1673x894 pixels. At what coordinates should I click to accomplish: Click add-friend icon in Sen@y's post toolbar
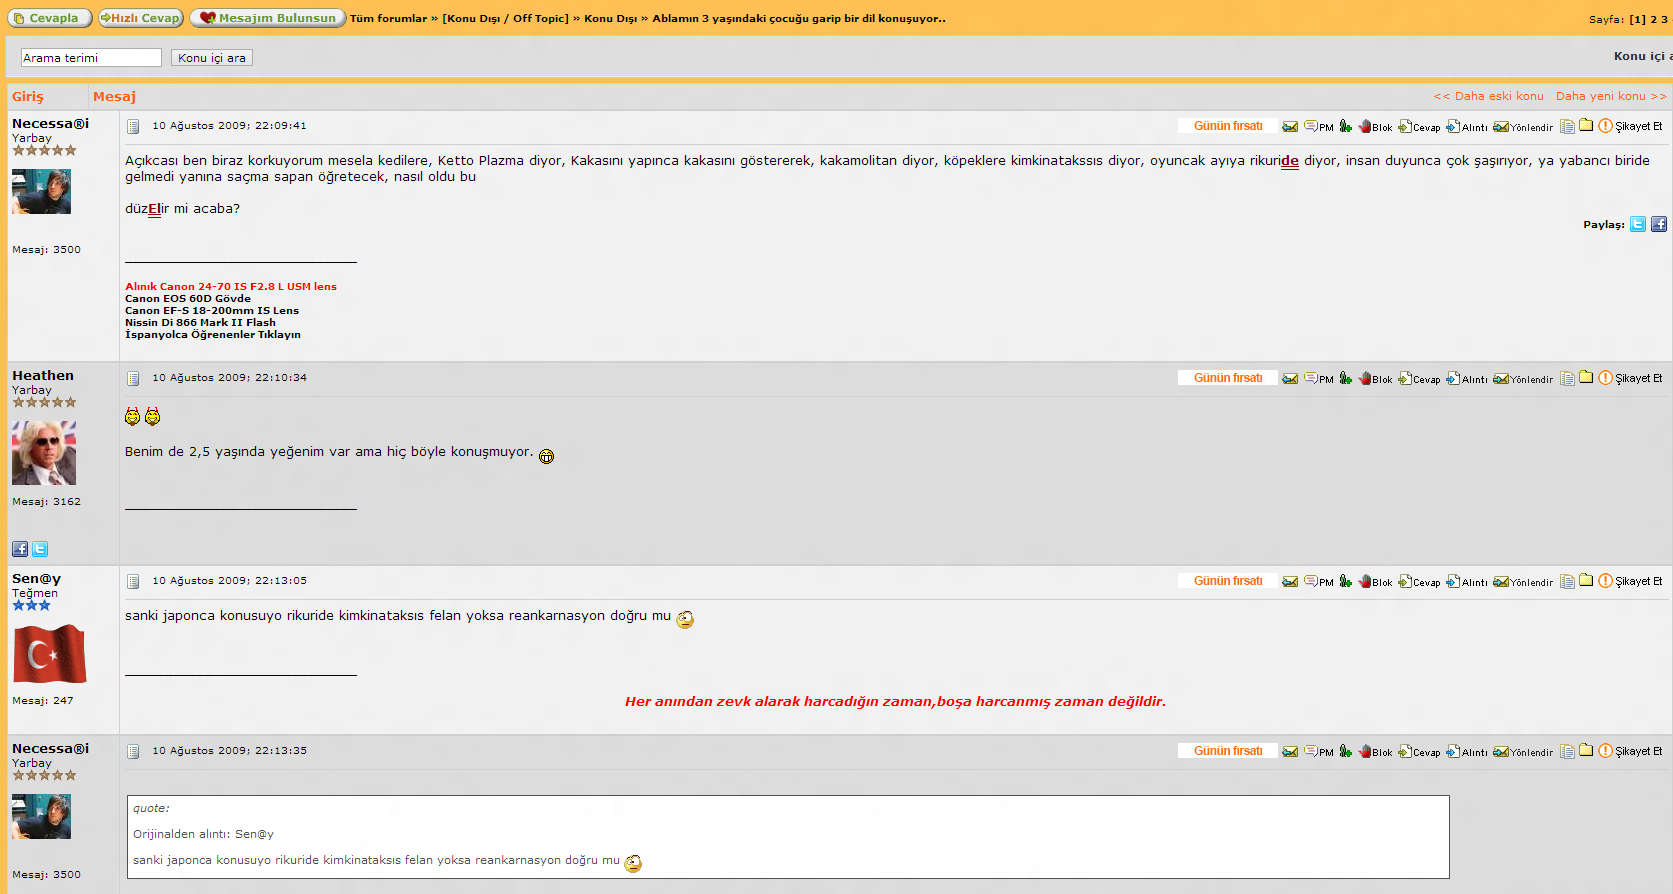(x=1345, y=581)
